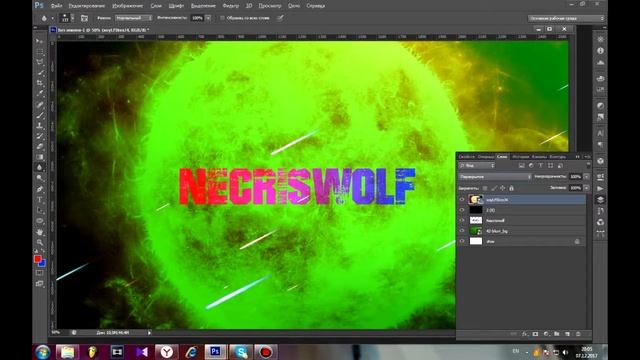Toggle visibility of the black thumbnail layer
640x360 pixels.
tap(462, 210)
